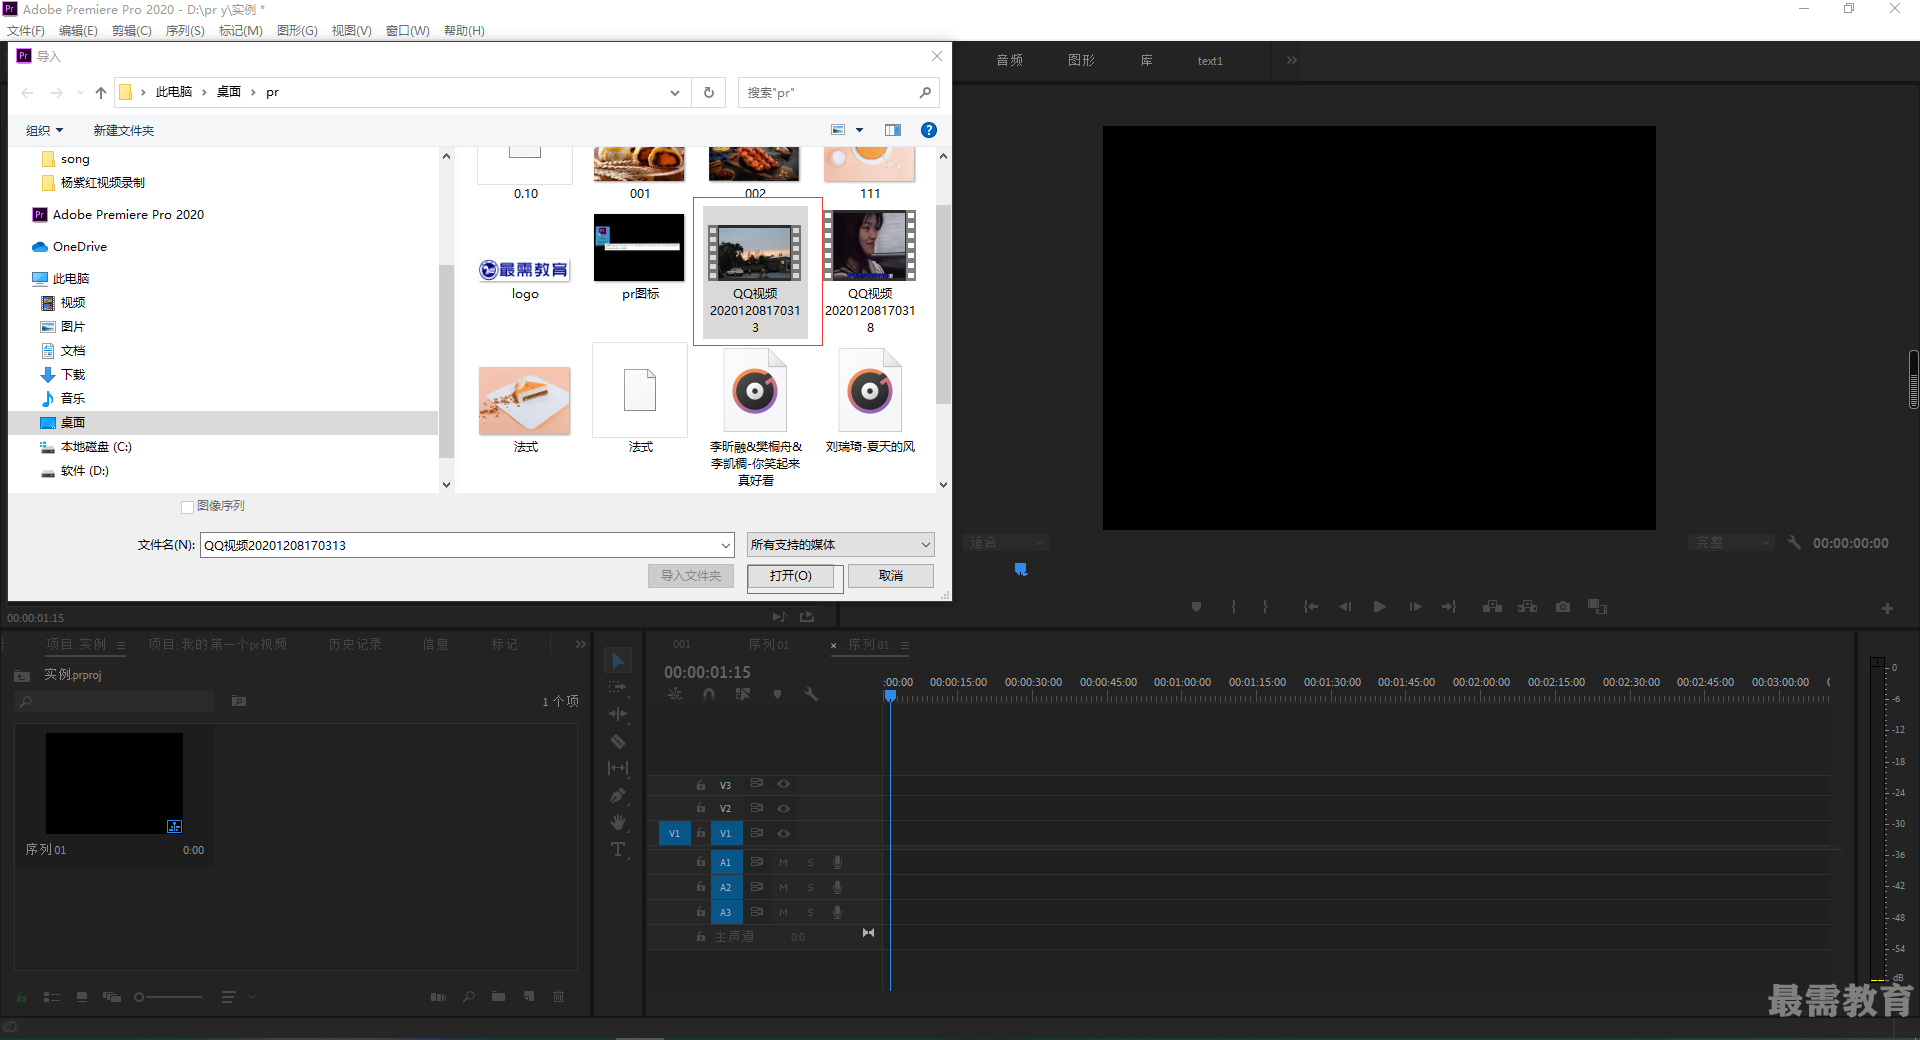Open sort icons dropdown in project panel
Image resolution: width=1920 pixels, height=1040 pixels.
pyautogui.click(x=237, y=997)
